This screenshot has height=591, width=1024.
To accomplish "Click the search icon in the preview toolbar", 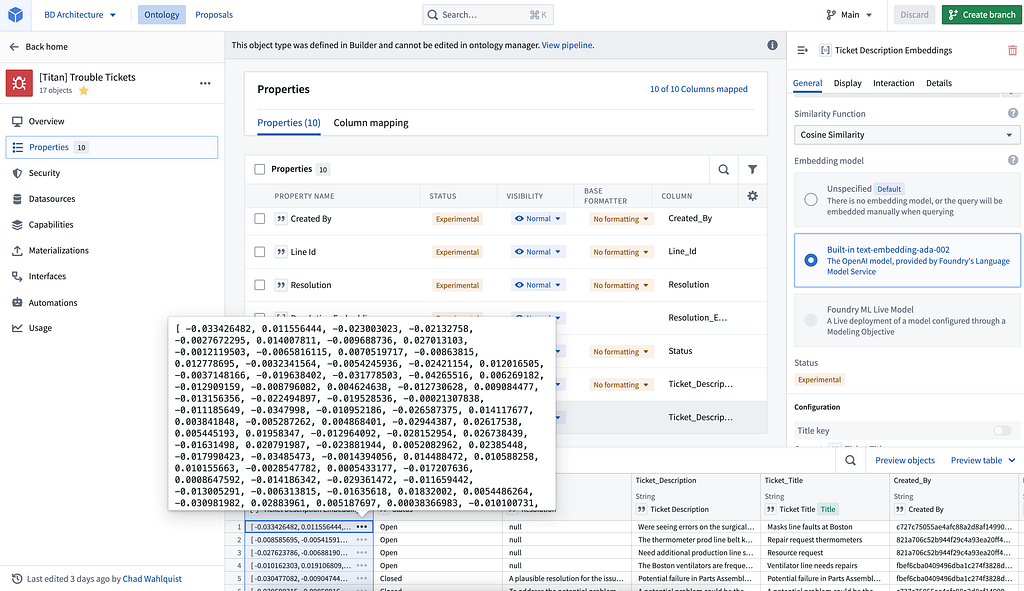I will pyautogui.click(x=850, y=460).
